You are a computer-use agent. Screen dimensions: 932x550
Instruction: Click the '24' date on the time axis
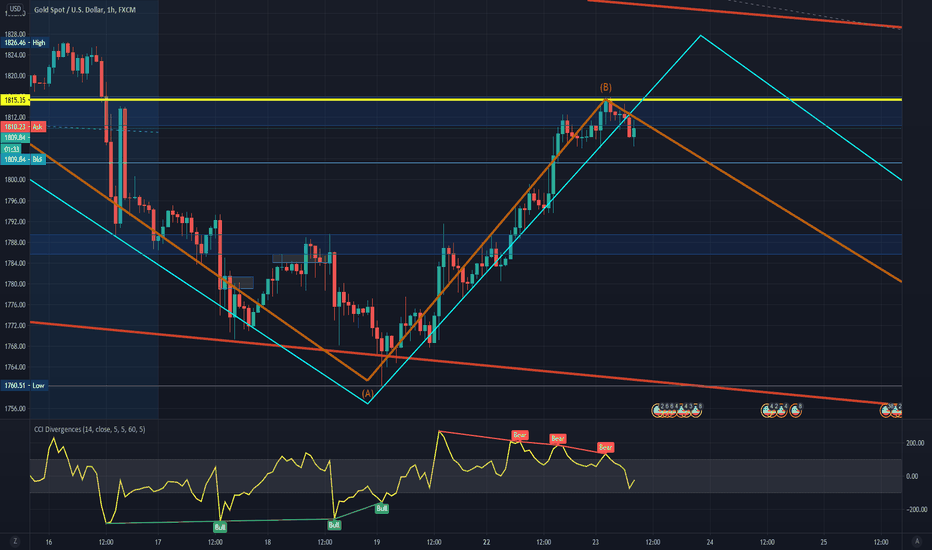pyautogui.click(x=710, y=542)
